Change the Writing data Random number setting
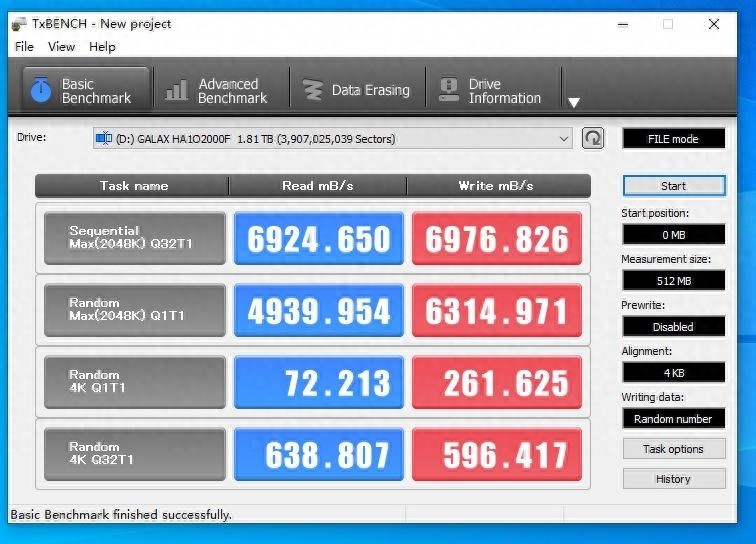 coord(674,419)
